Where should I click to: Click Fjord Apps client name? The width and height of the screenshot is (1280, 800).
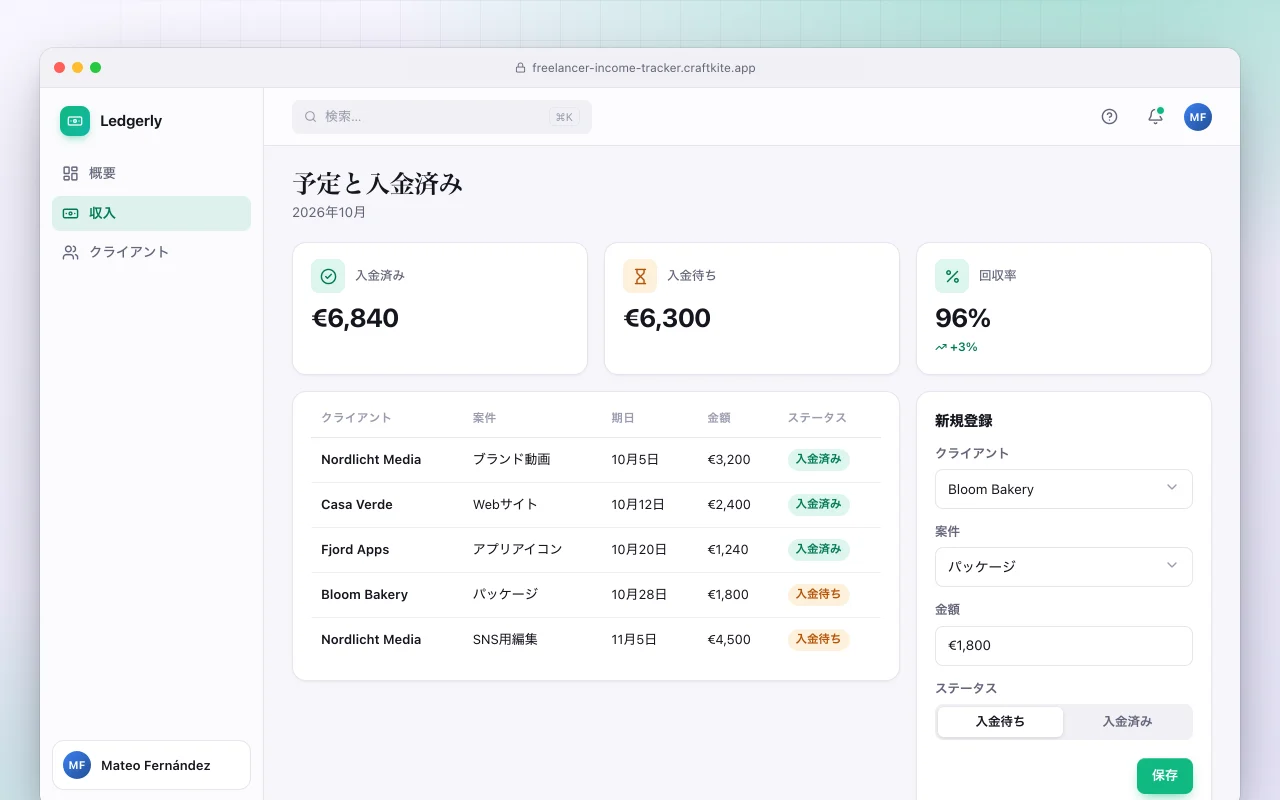tap(355, 550)
